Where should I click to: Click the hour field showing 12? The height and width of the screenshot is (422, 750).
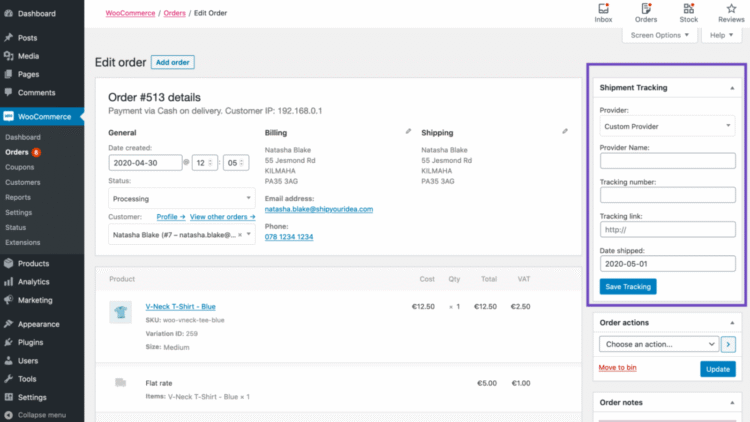pyautogui.click(x=205, y=163)
